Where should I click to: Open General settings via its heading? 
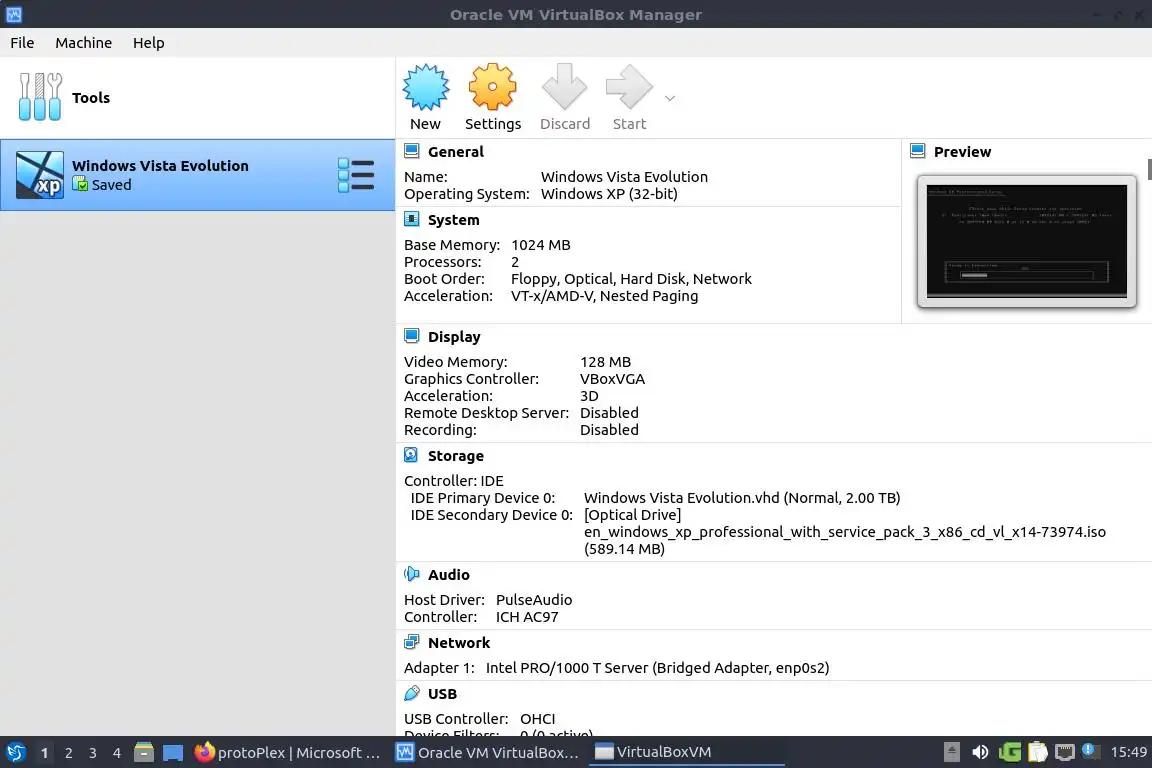456,152
